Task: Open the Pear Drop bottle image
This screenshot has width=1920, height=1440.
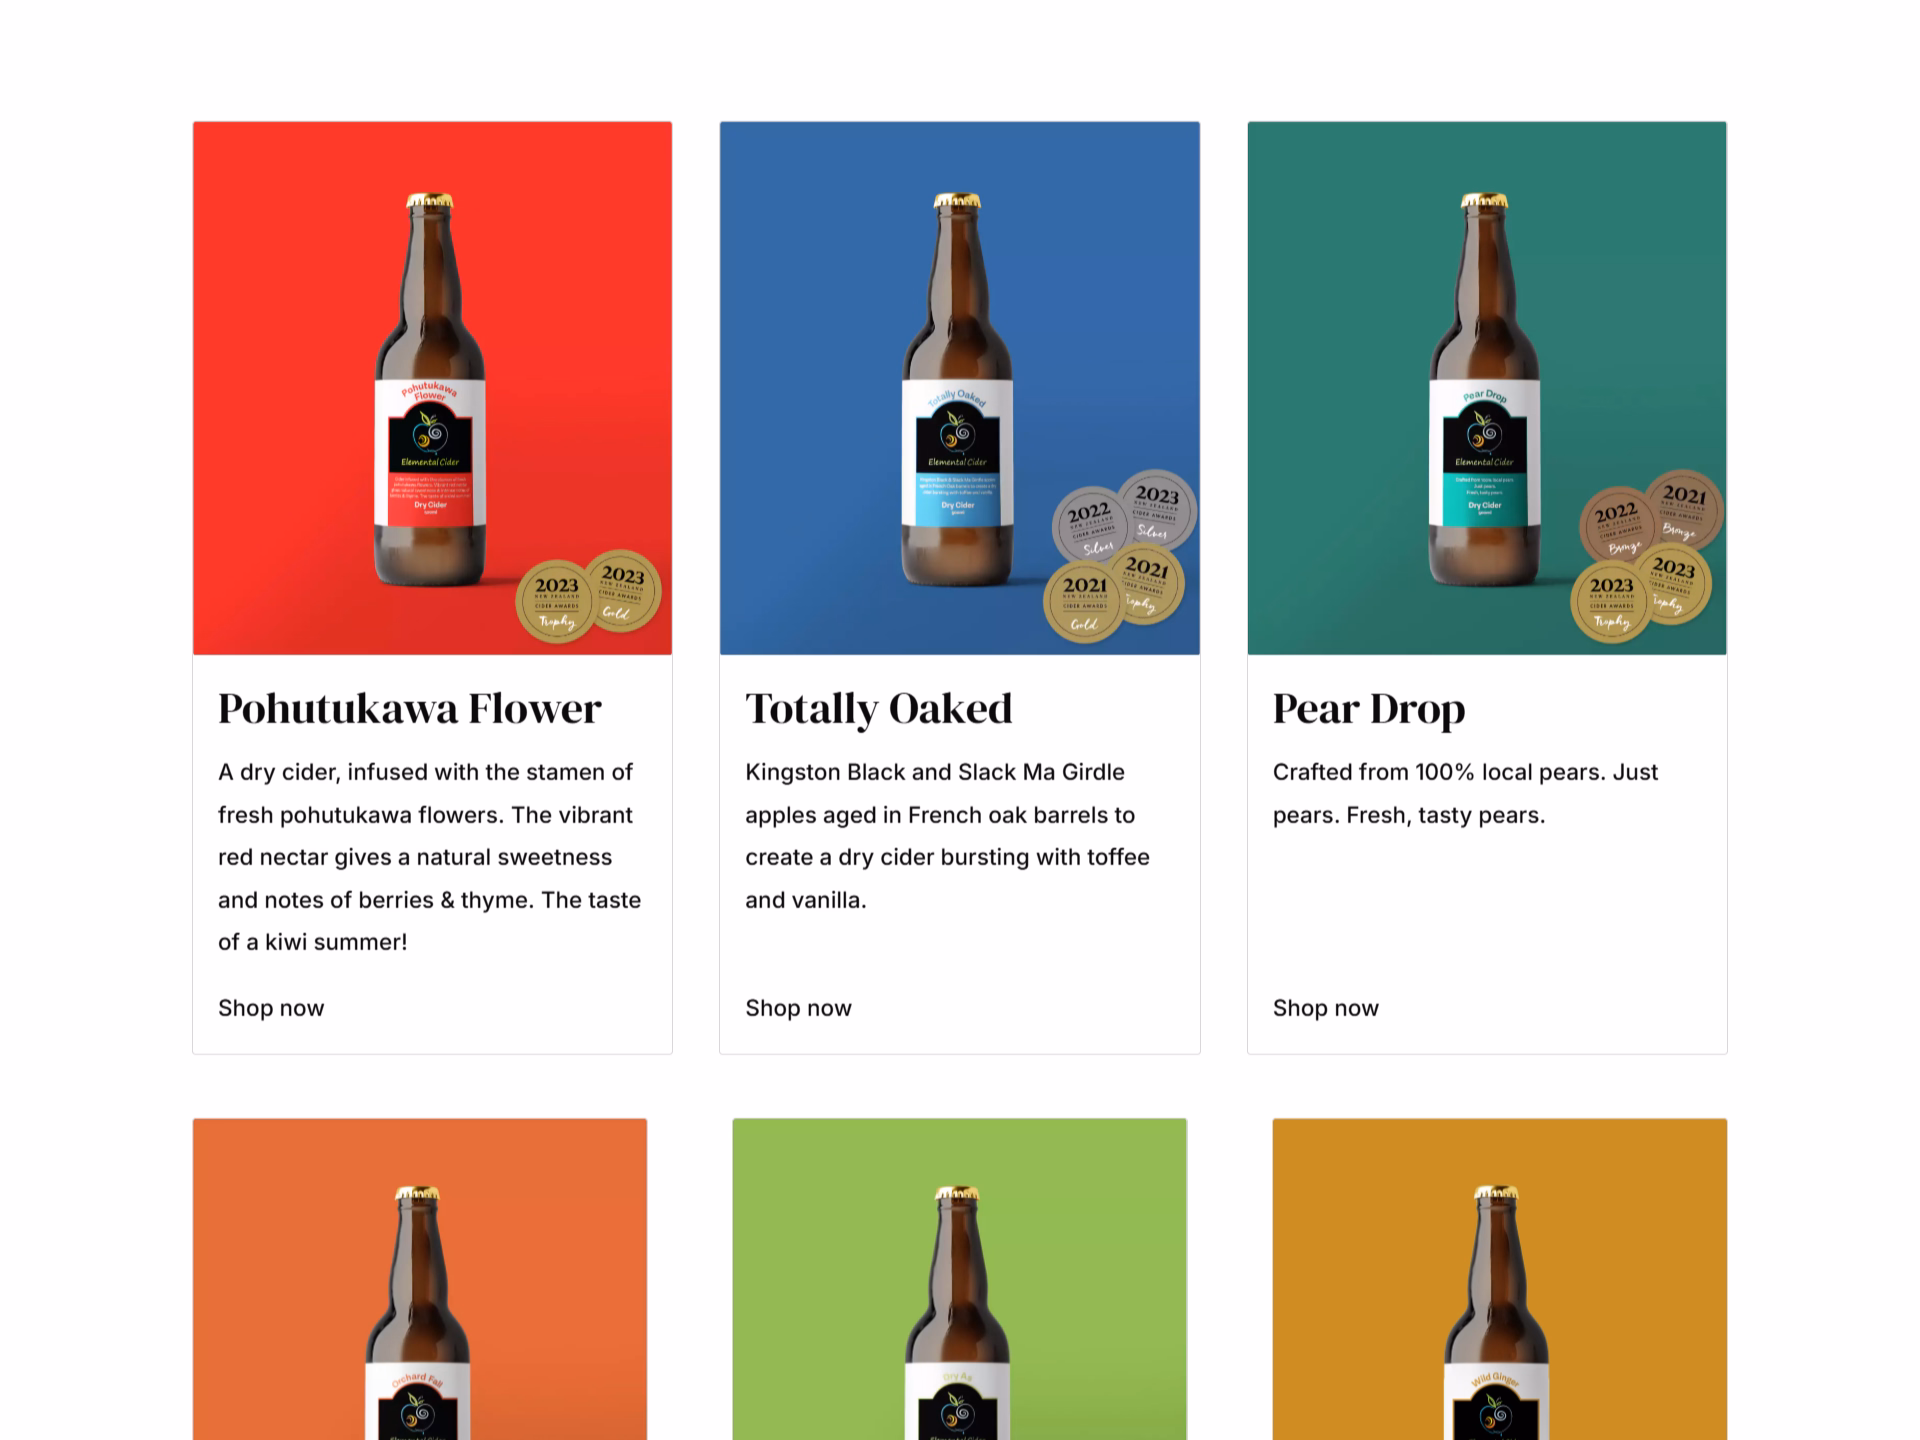Action: [x=1487, y=388]
